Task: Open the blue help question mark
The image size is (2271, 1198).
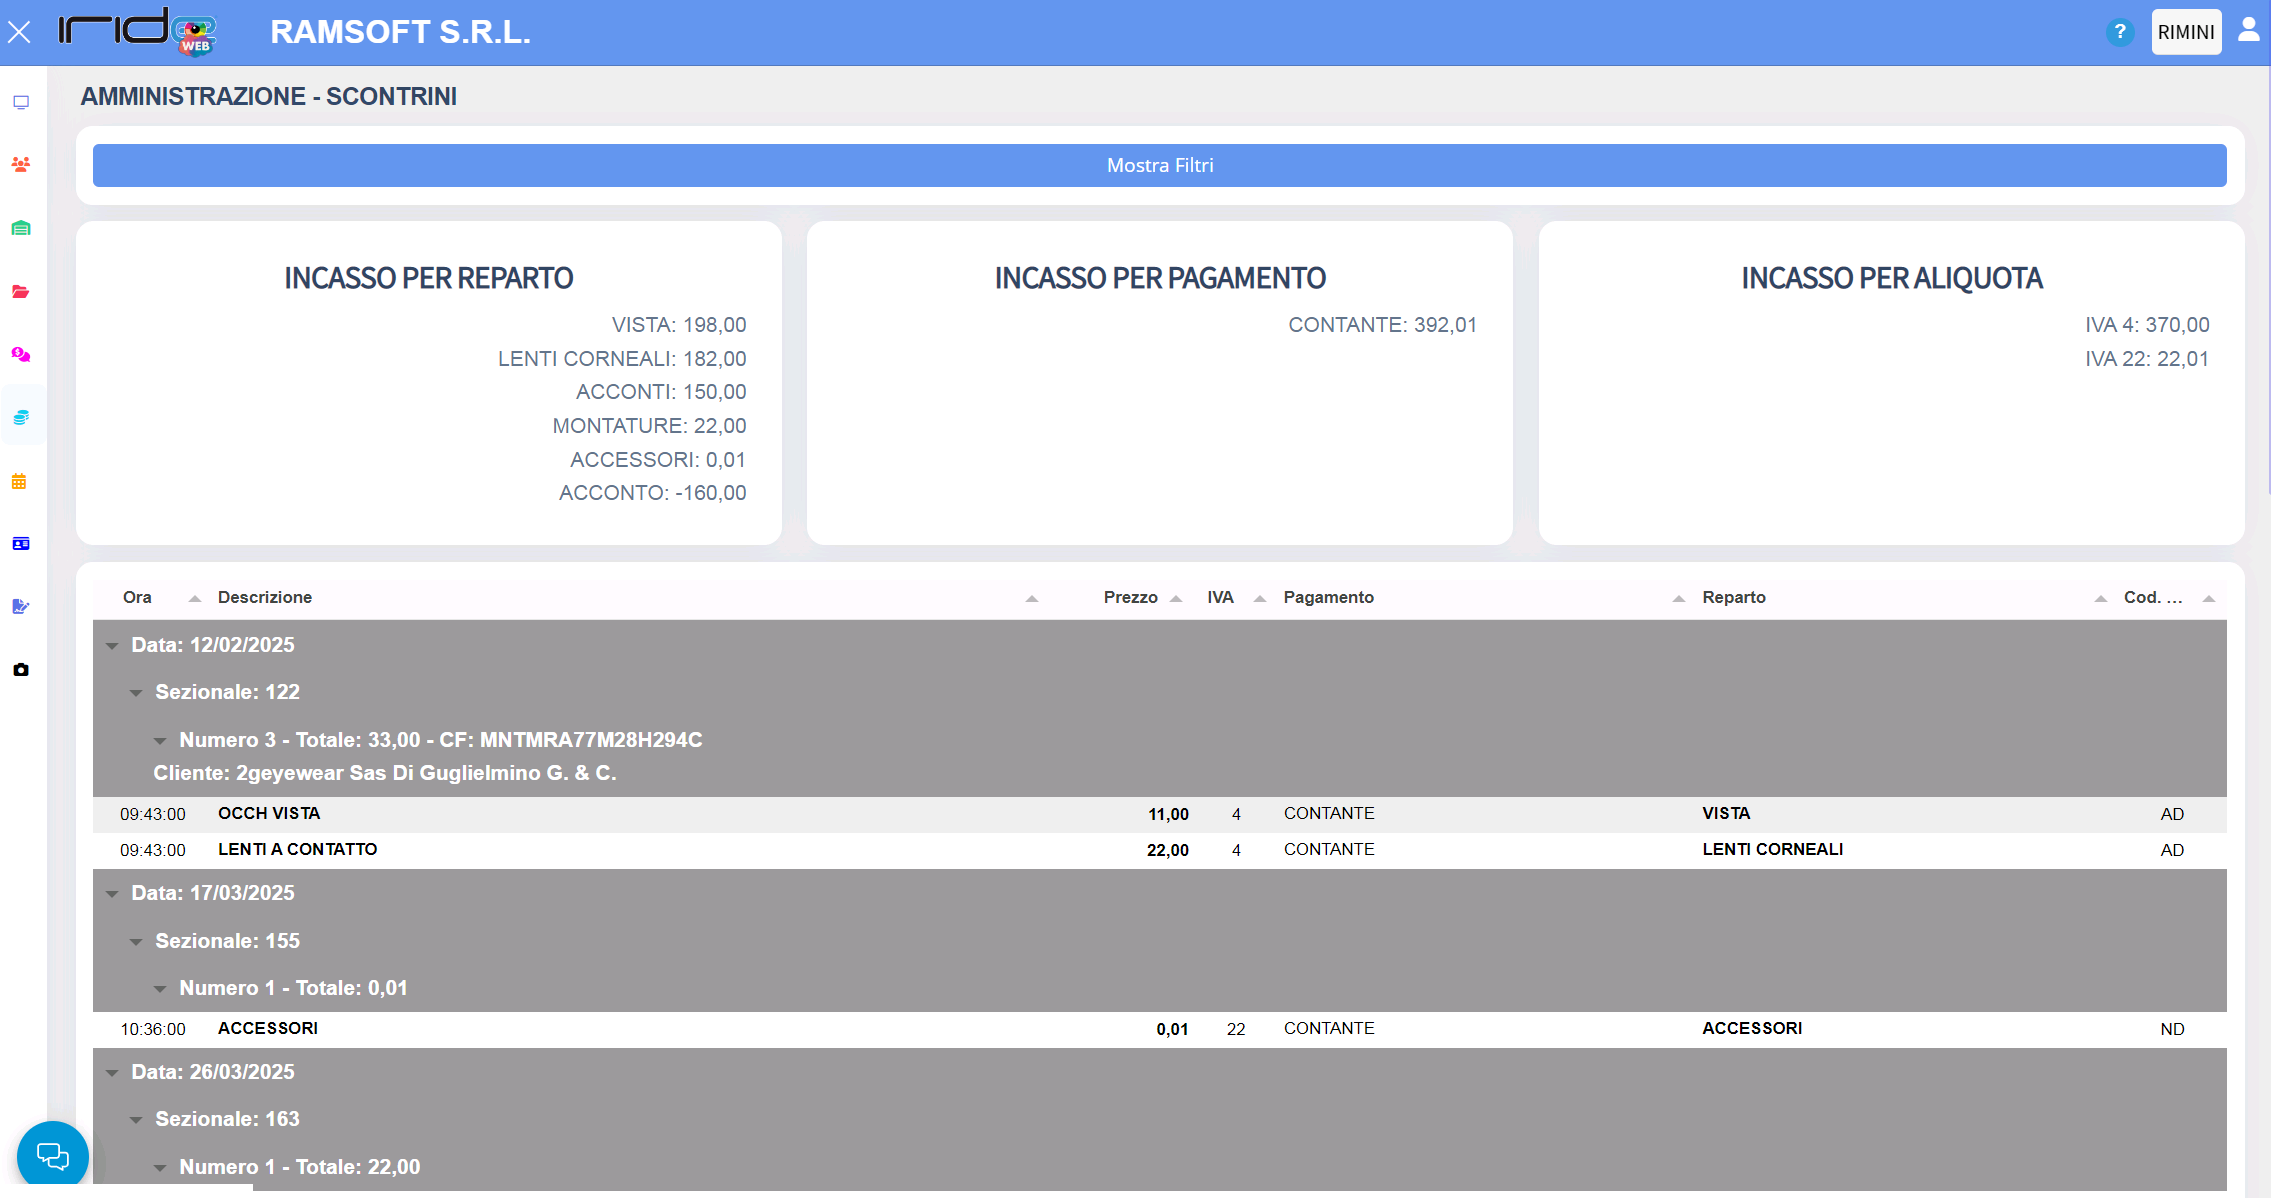Action: [x=2119, y=32]
